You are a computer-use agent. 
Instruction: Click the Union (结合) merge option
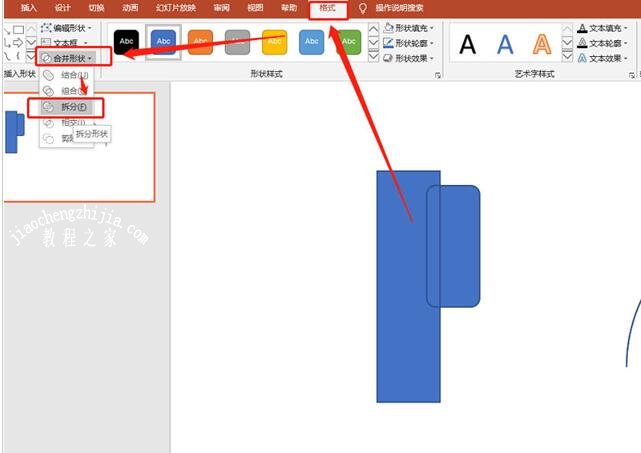point(67,75)
